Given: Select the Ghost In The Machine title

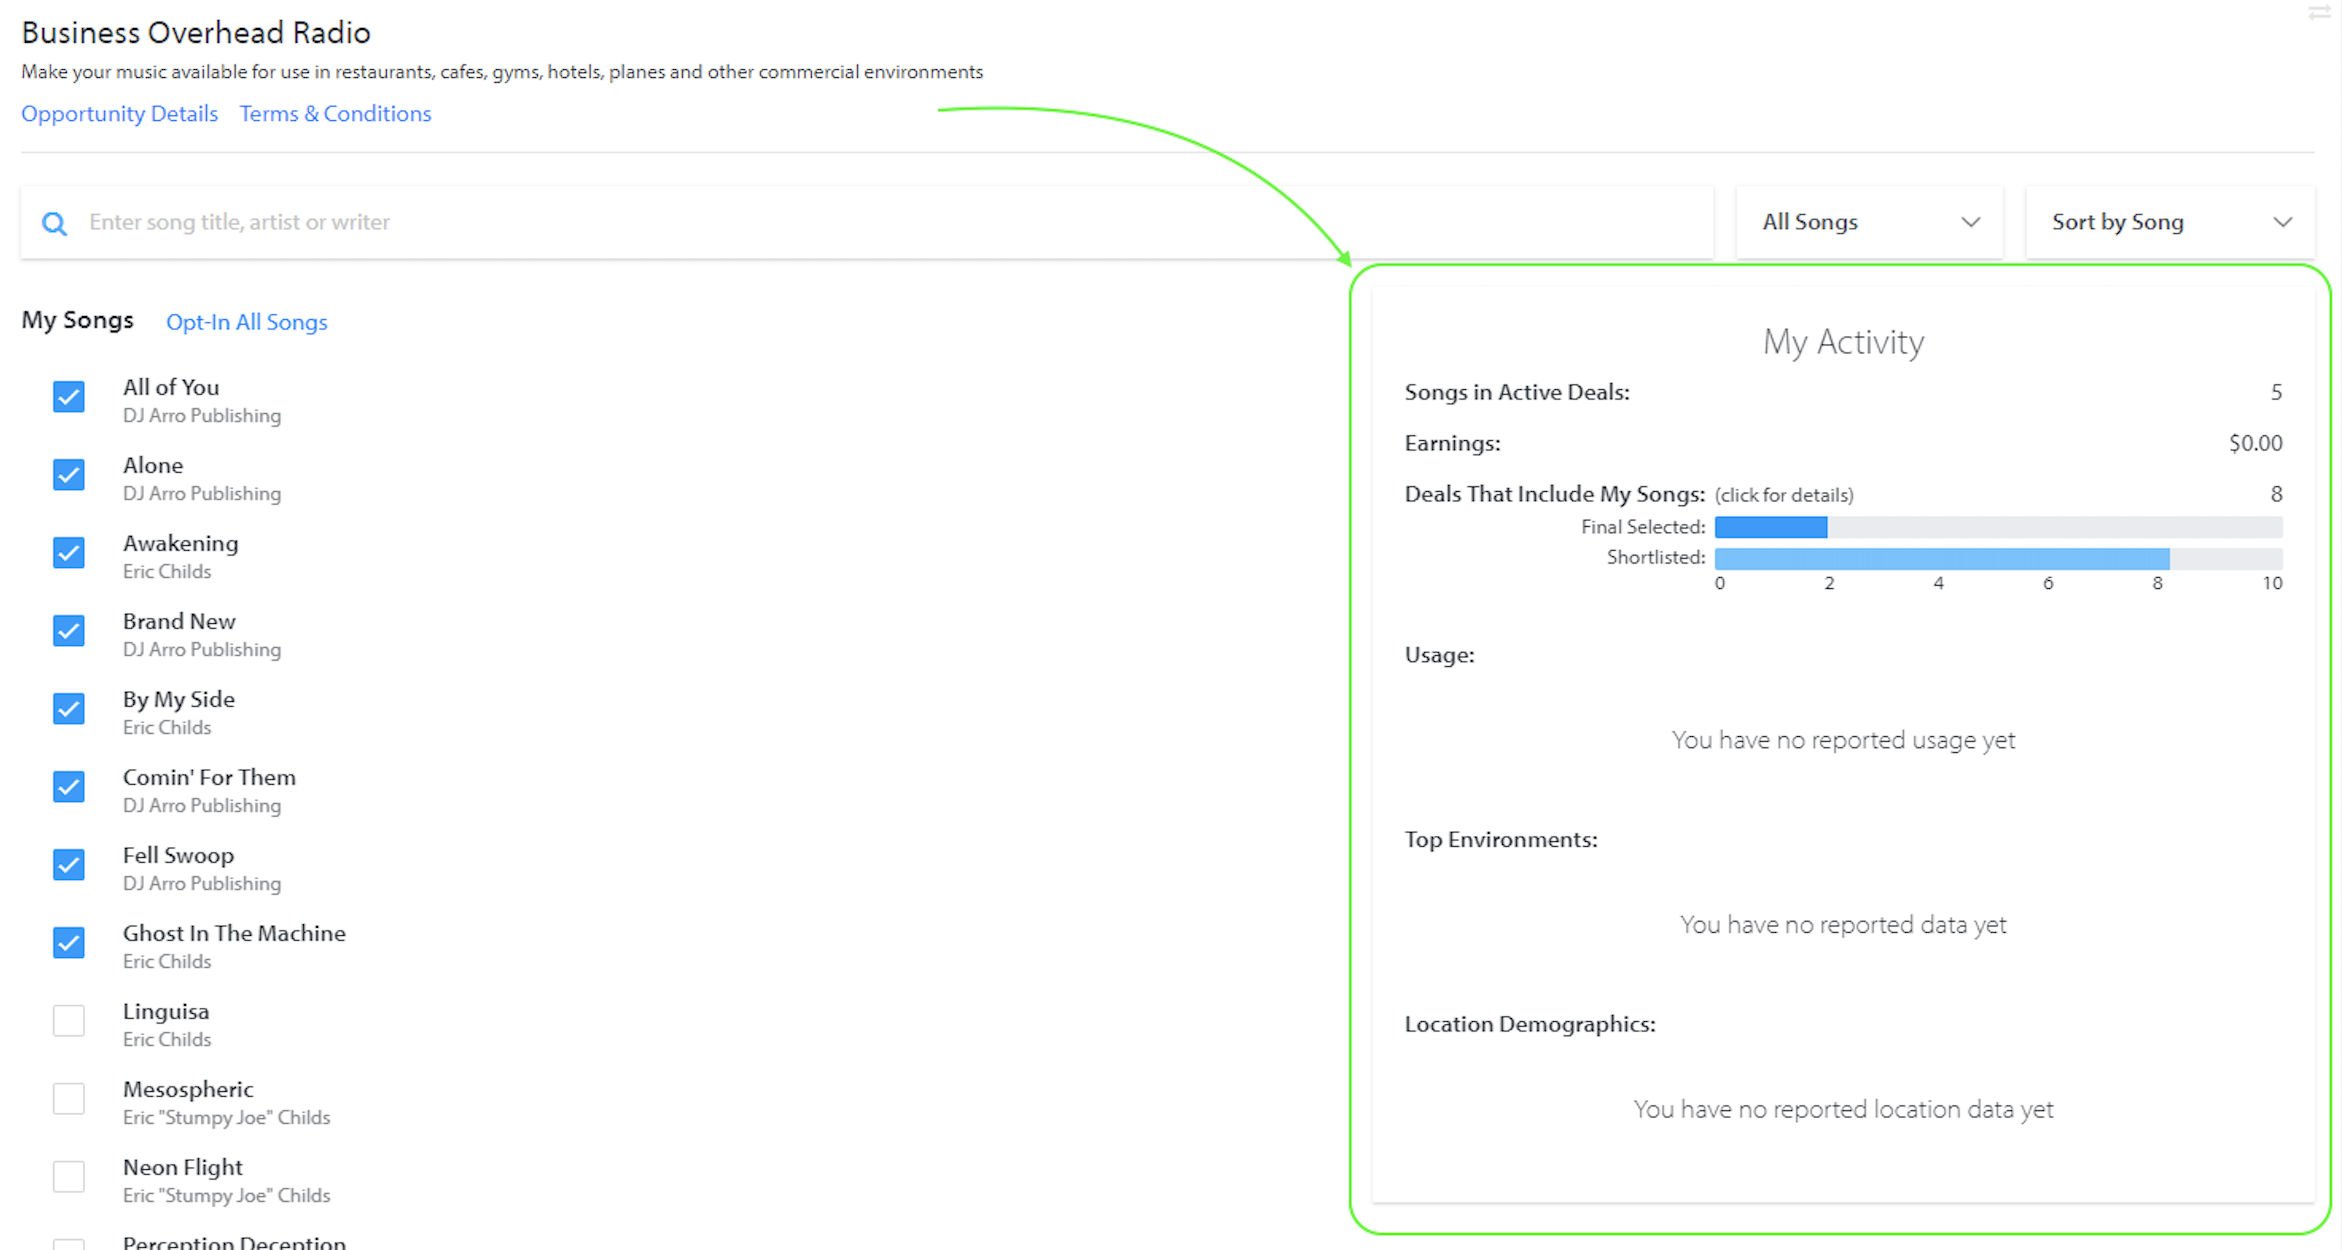Looking at the screenshot, I should (234, 933).
